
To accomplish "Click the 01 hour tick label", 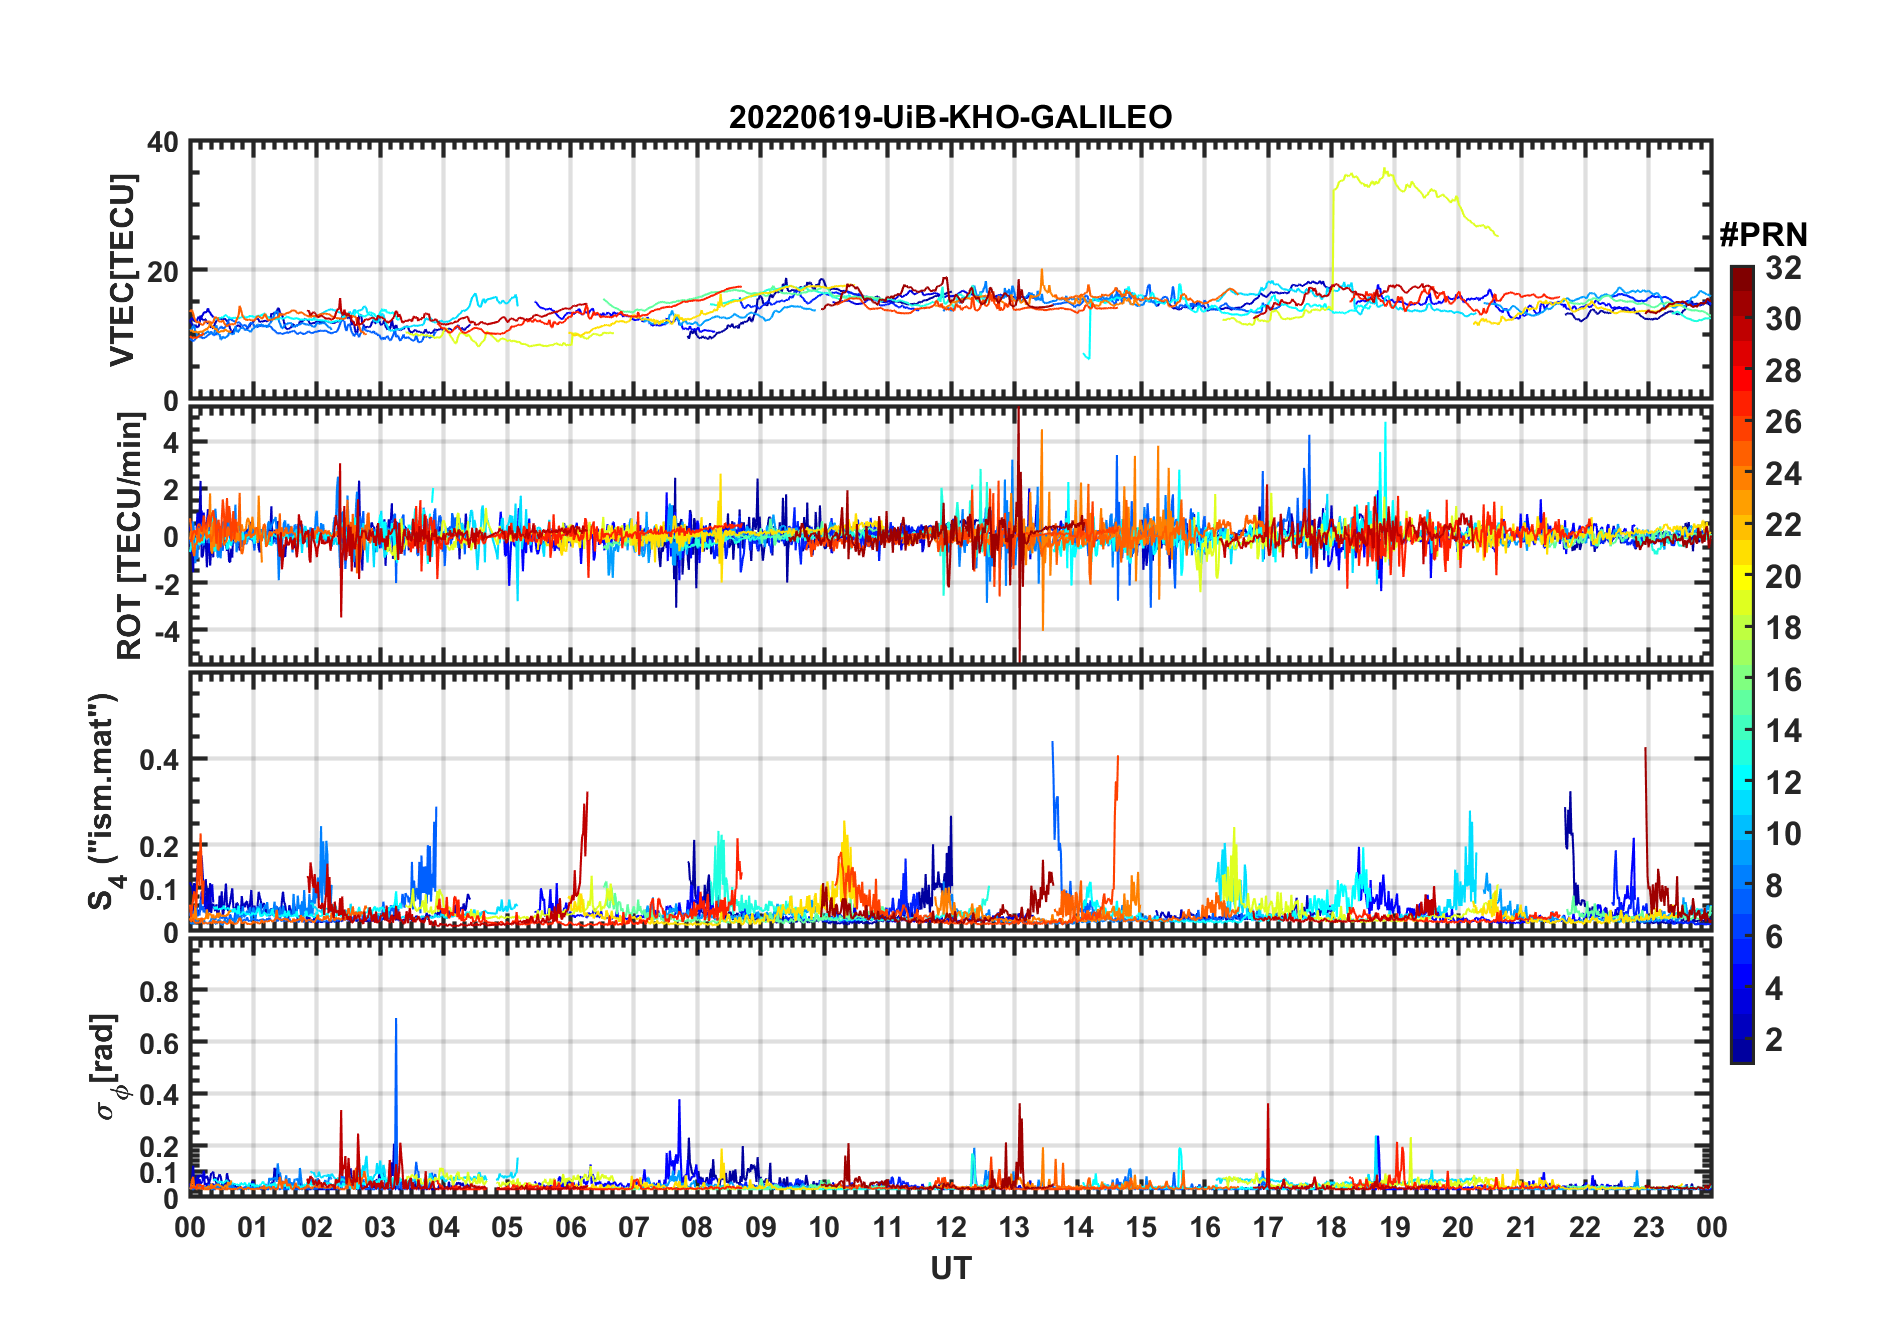I will pos(253,1227).
